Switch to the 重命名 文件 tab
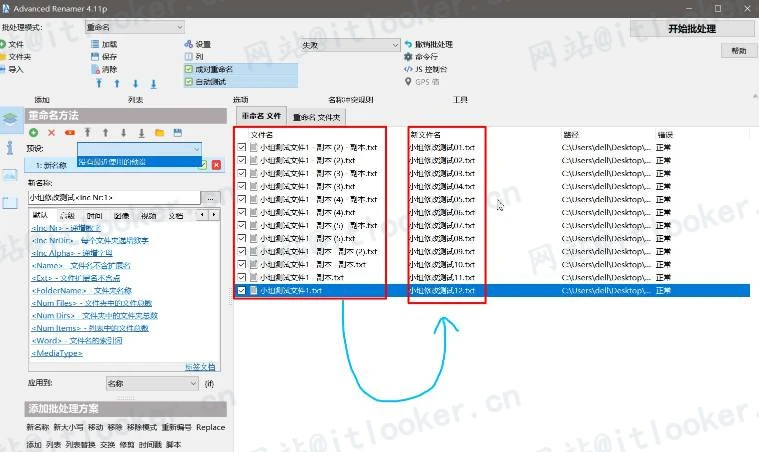Viewport: 759px width, 452px height. click(261, 116)
